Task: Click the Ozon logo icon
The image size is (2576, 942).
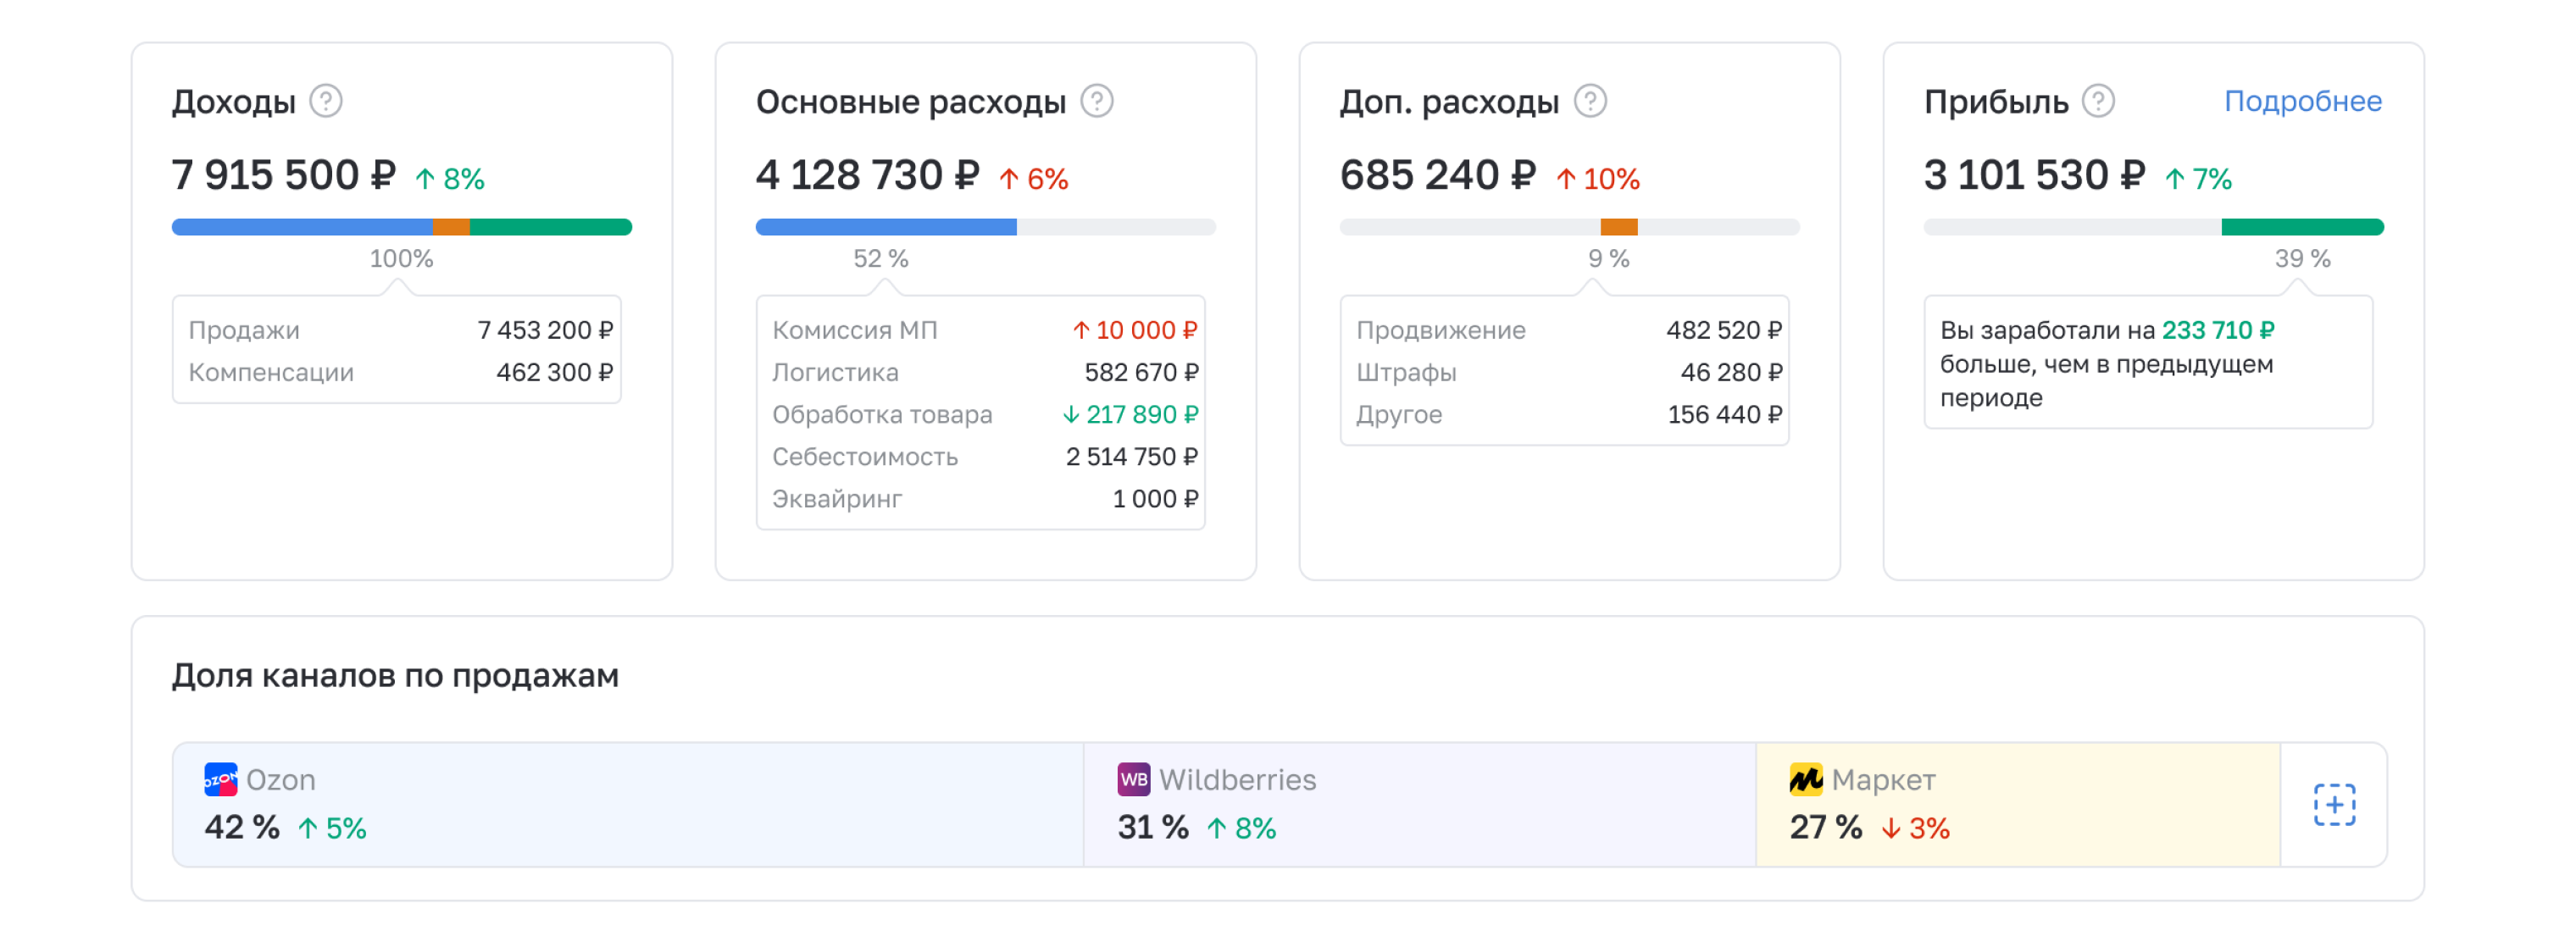Action: point(220,779)
